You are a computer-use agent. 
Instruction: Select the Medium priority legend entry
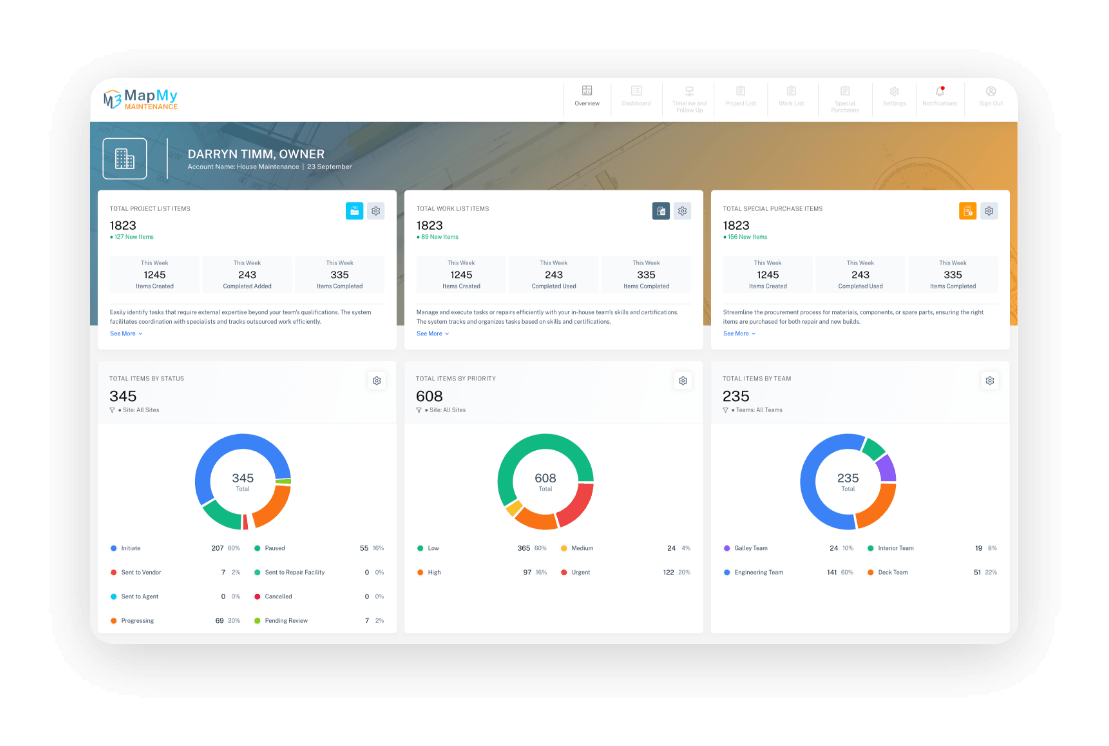tap(625, 548)
